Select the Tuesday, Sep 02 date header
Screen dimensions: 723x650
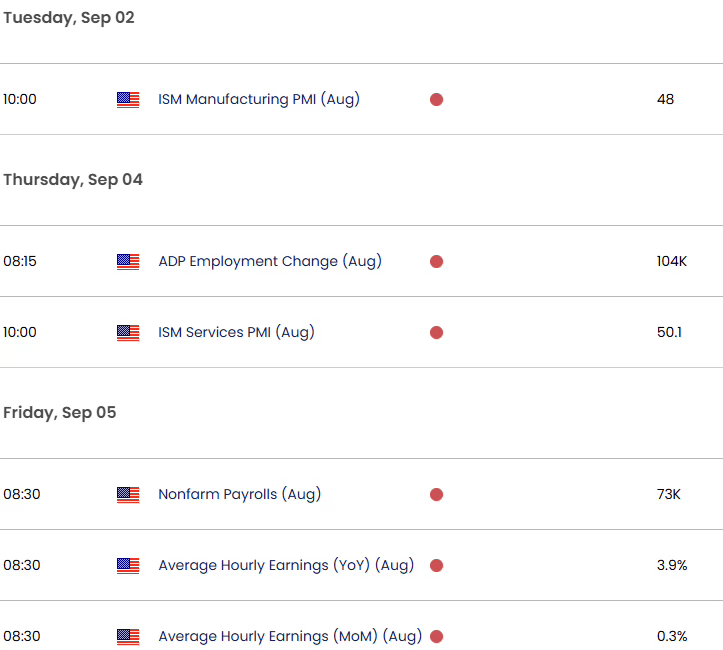[x=69, y=18]
